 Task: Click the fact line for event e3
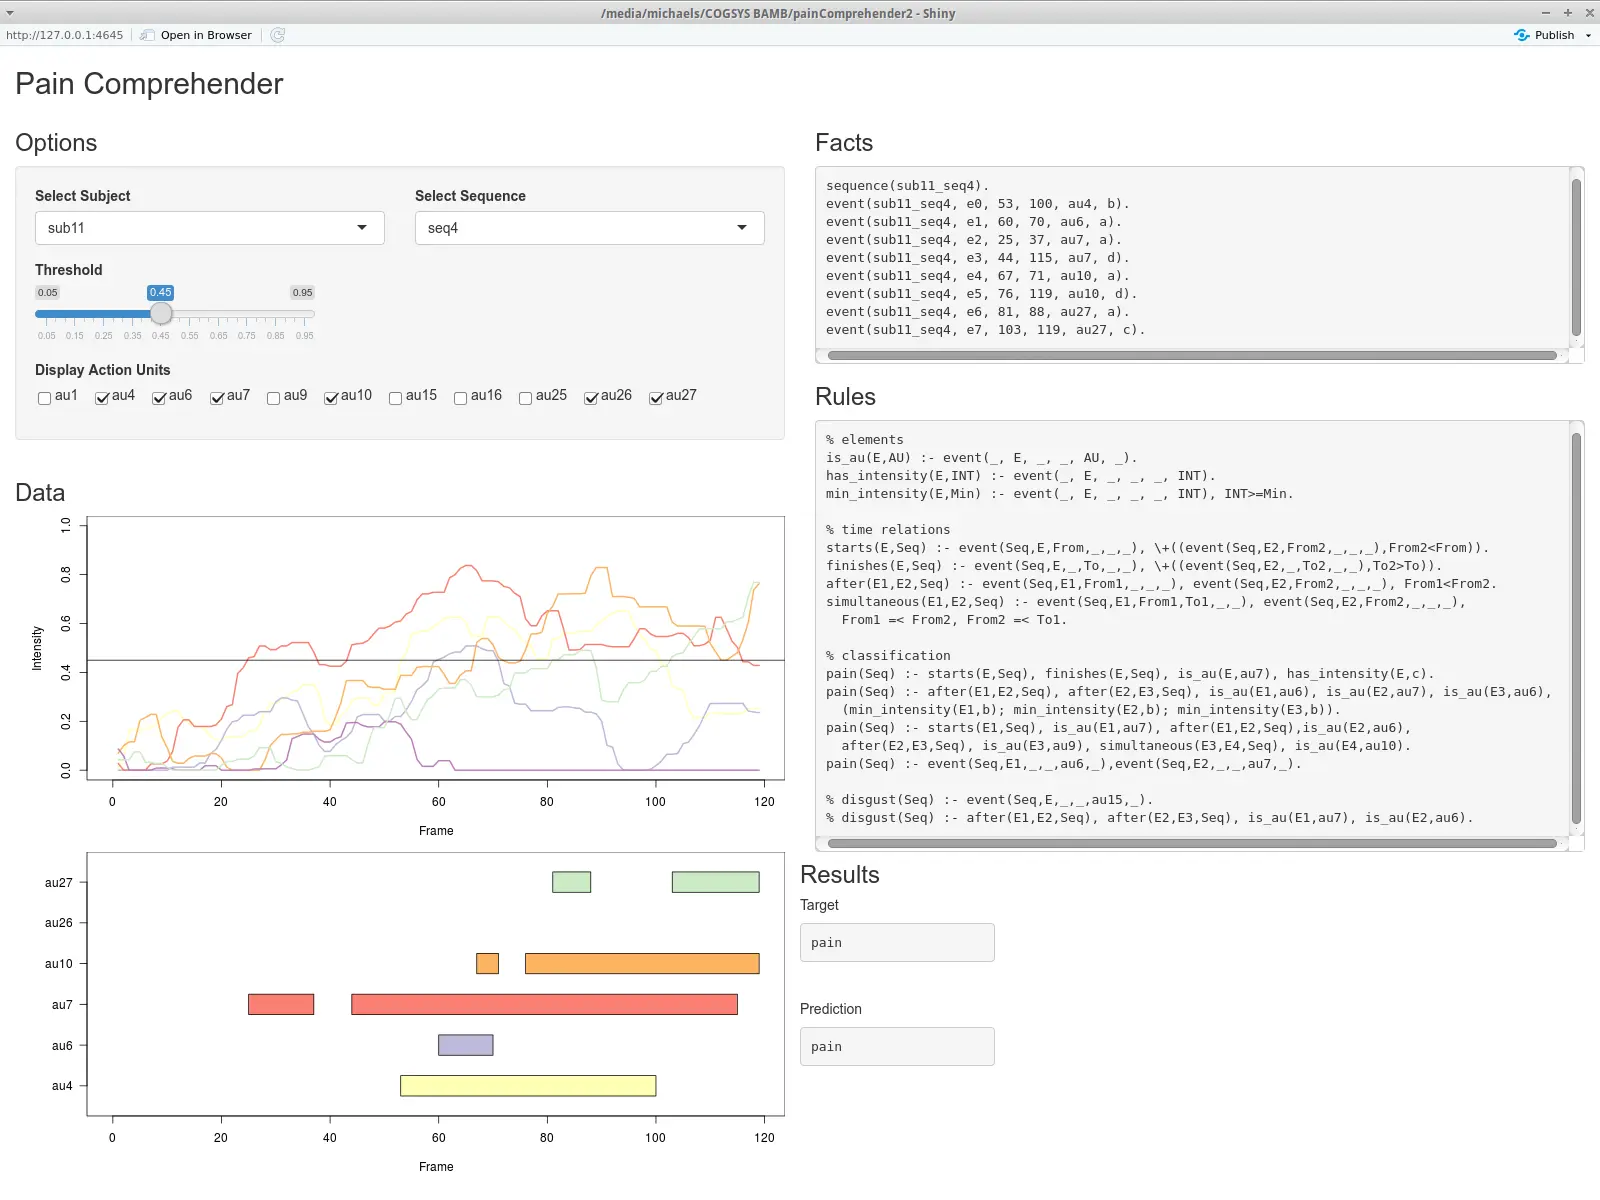click(978, 258)
